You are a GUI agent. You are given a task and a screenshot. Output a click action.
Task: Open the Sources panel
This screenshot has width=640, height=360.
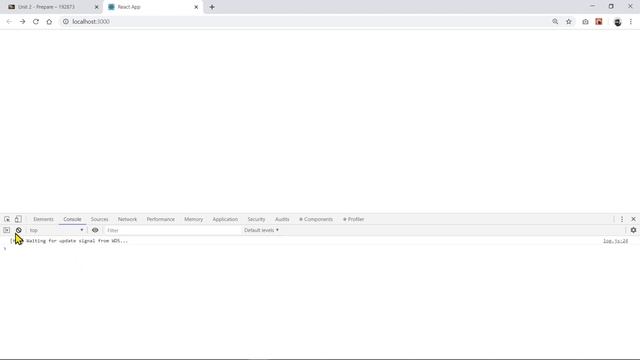(100, 219)
